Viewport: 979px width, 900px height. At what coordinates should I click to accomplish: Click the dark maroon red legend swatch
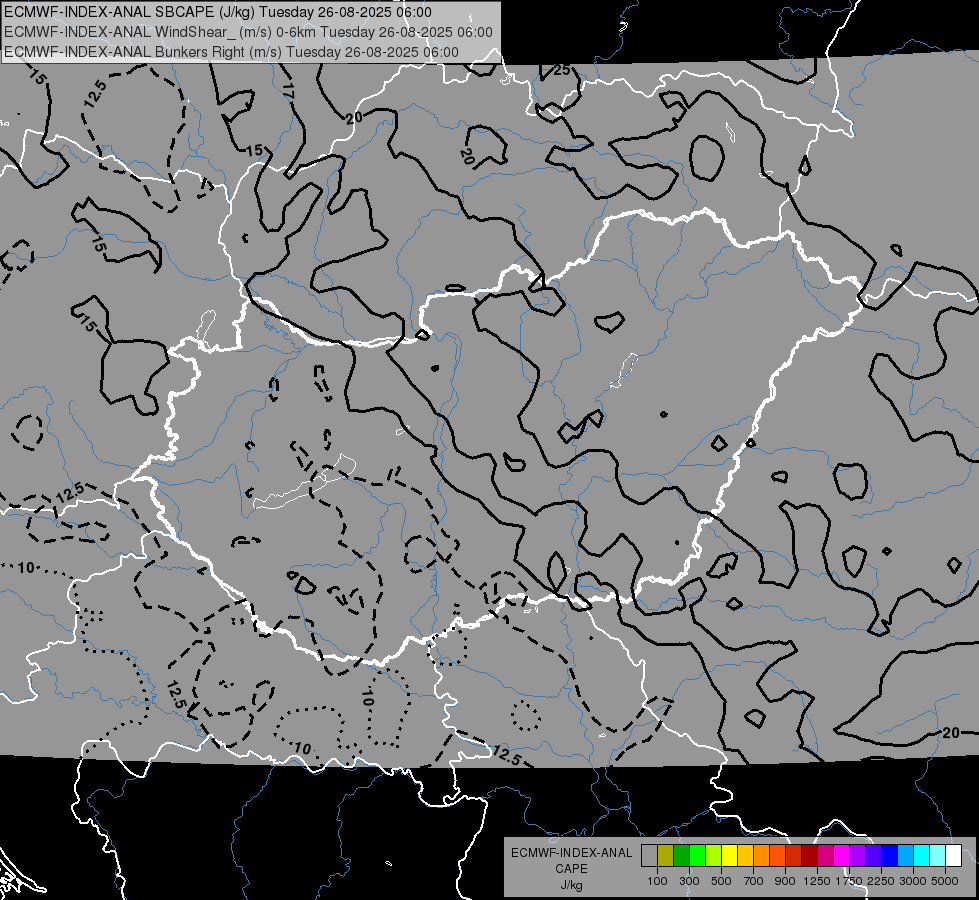click(809, 855)
